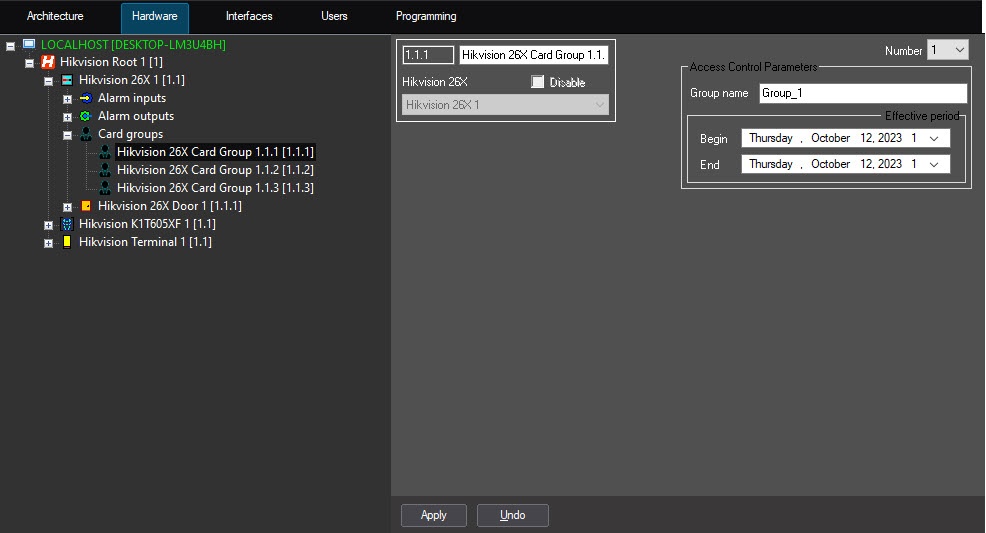Click the Hikvision 26X Door 1 icon
This screenshot has height=533, width=986.
point(86,206)
